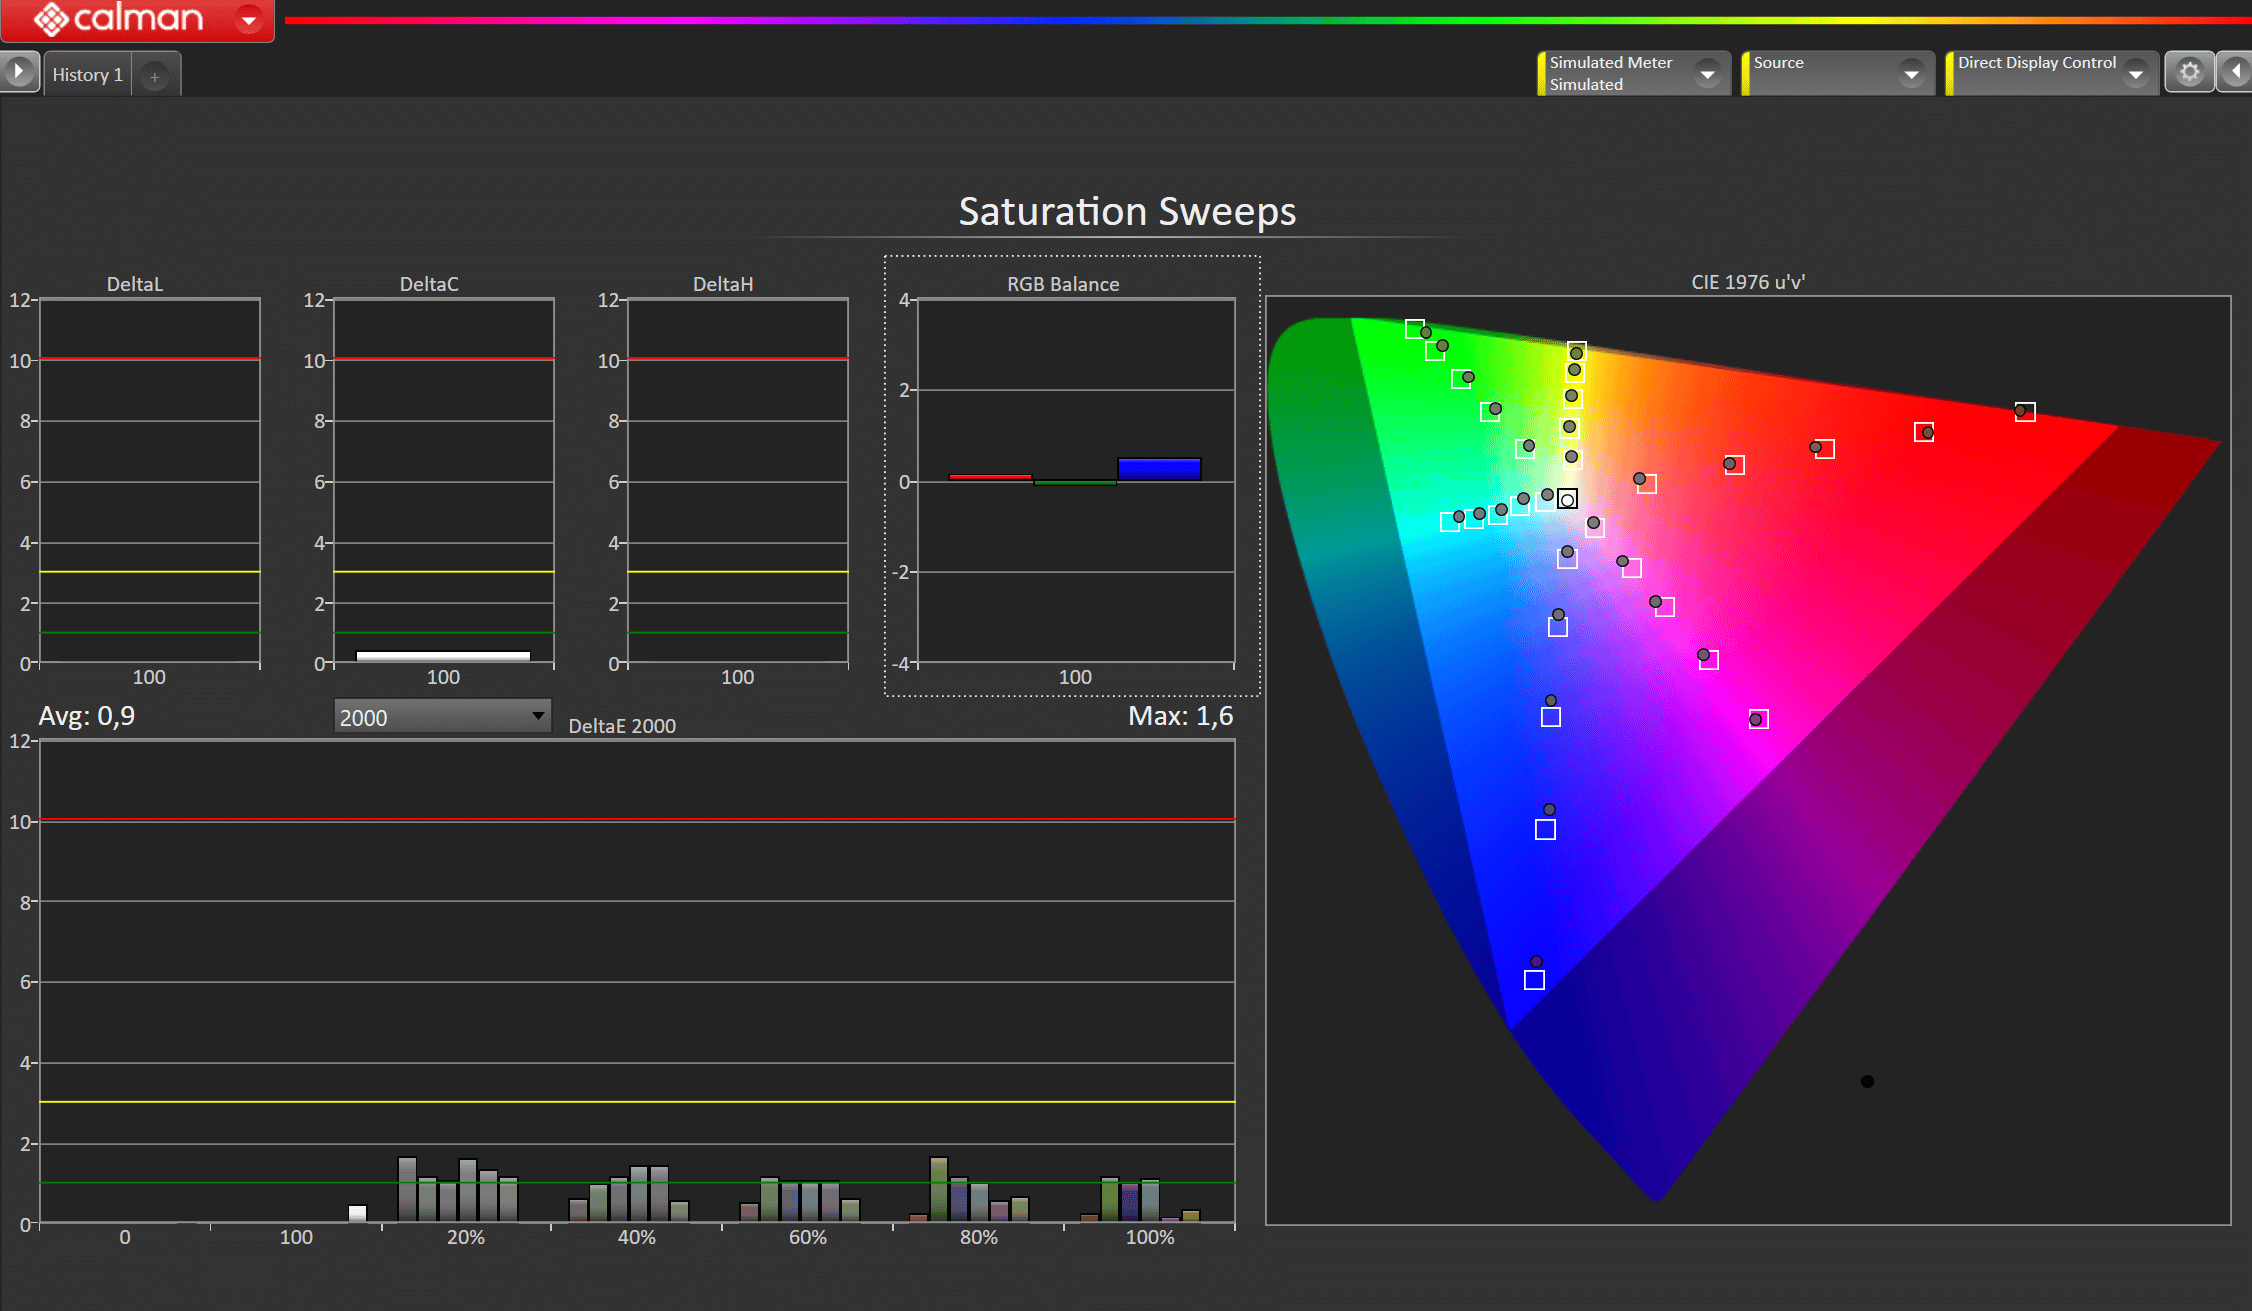2252x1311 pixels.
Task: Select the blue bar in RGB Balance
Action: pos(1158,469)
